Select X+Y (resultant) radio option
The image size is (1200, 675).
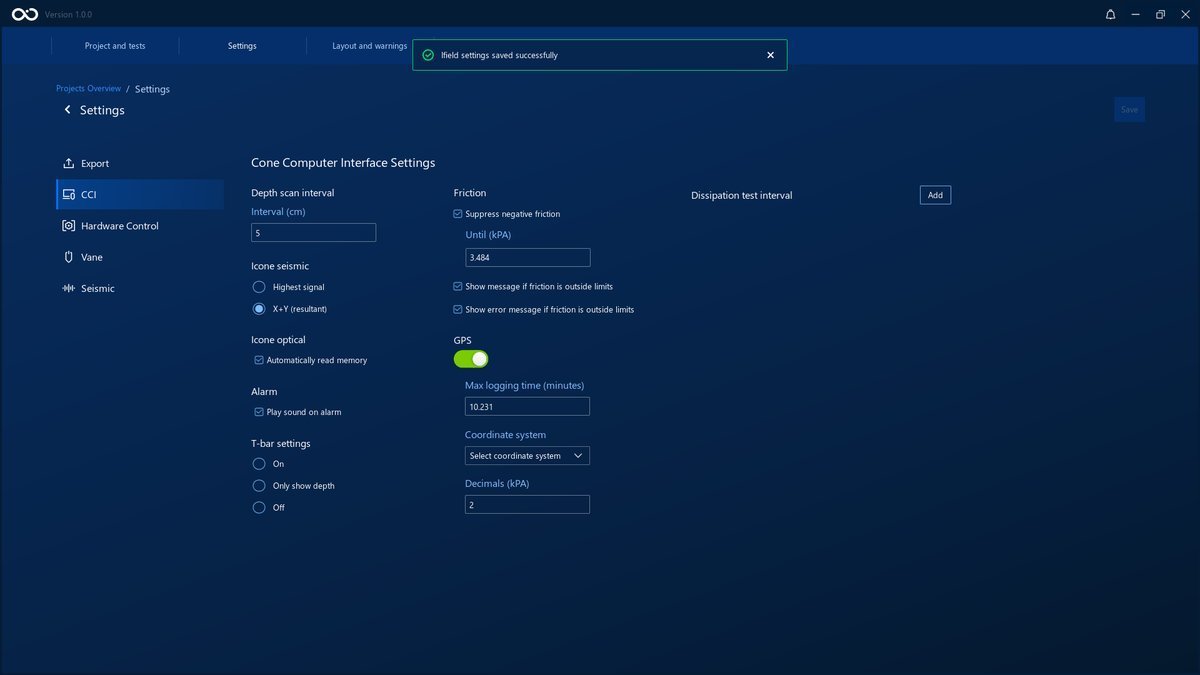pos(259,309)
